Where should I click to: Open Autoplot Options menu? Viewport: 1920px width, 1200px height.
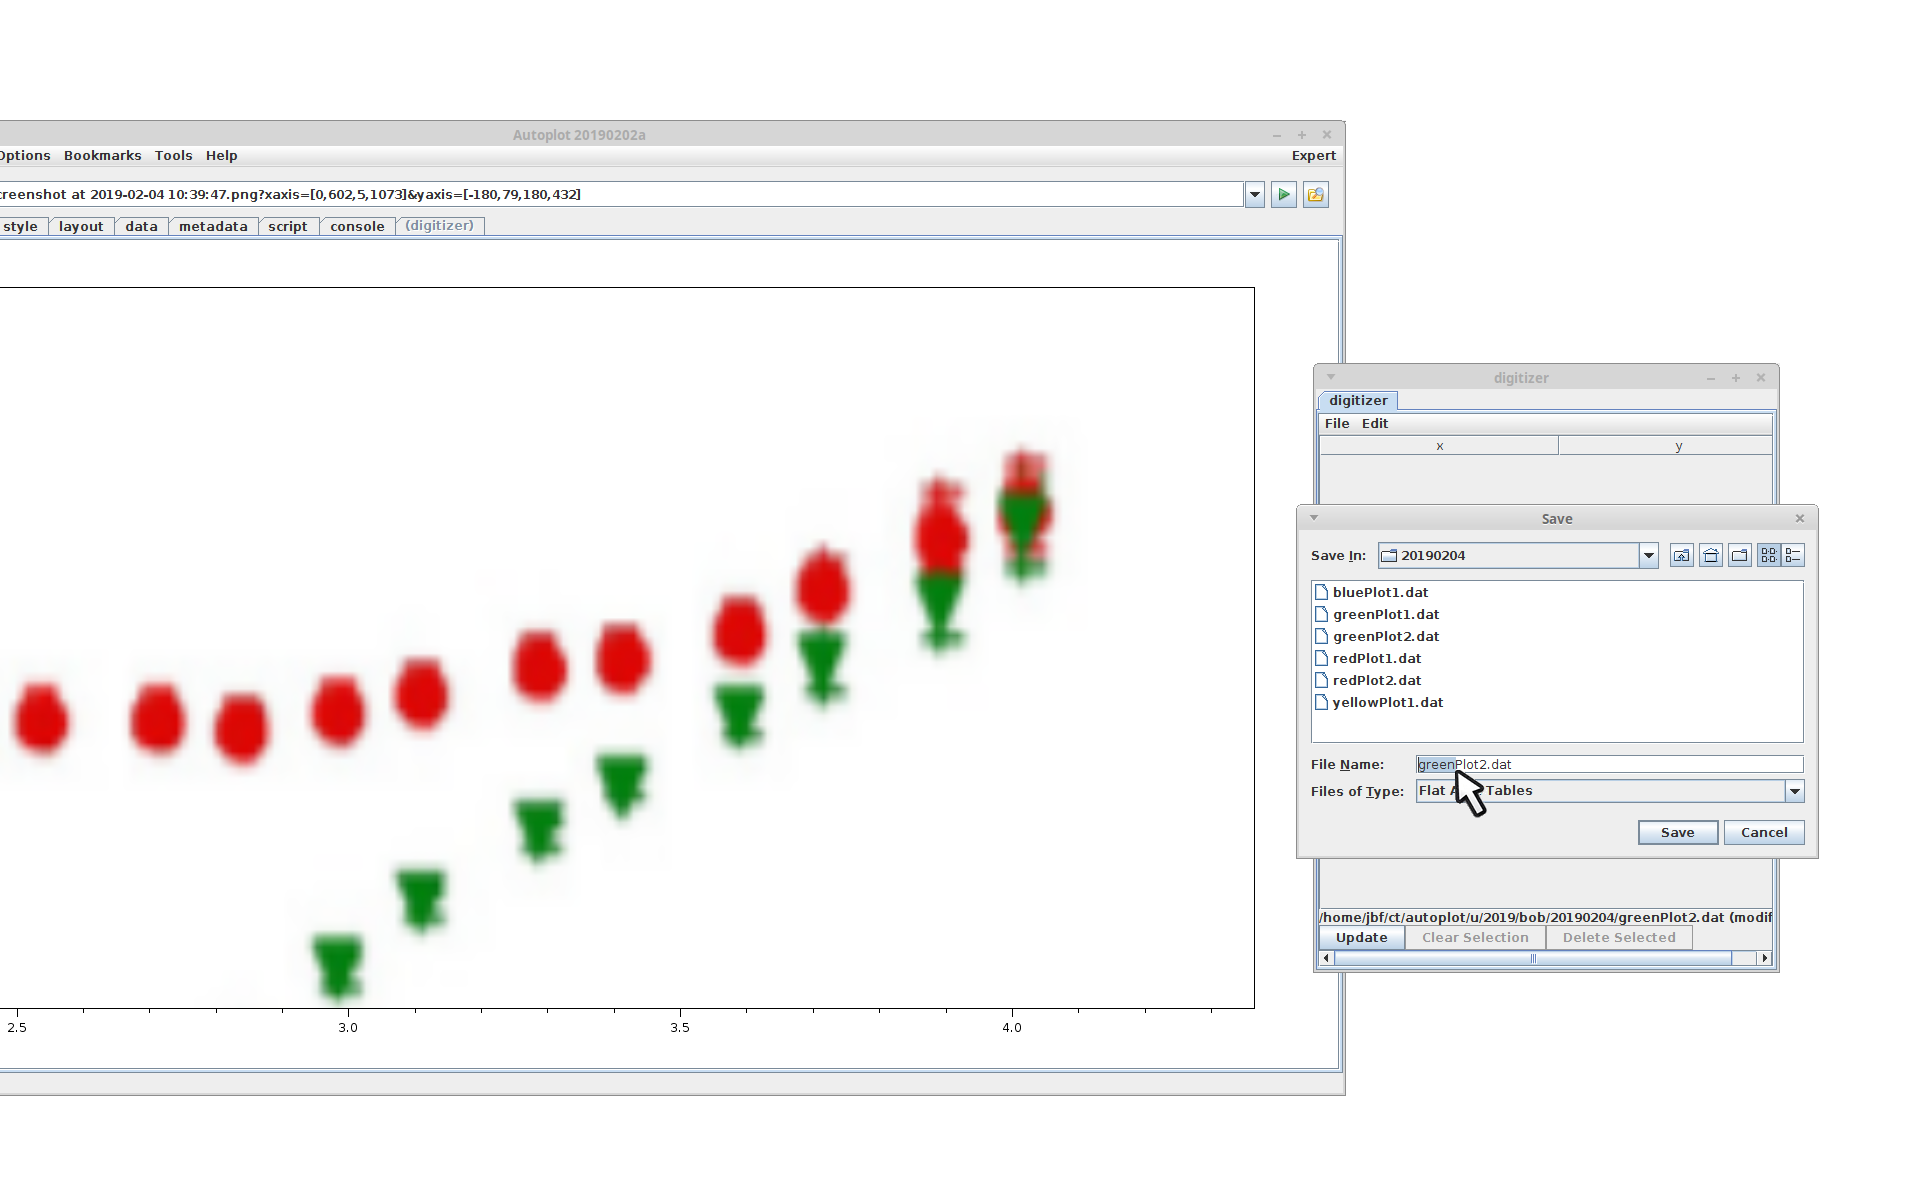tap(25, 156)
